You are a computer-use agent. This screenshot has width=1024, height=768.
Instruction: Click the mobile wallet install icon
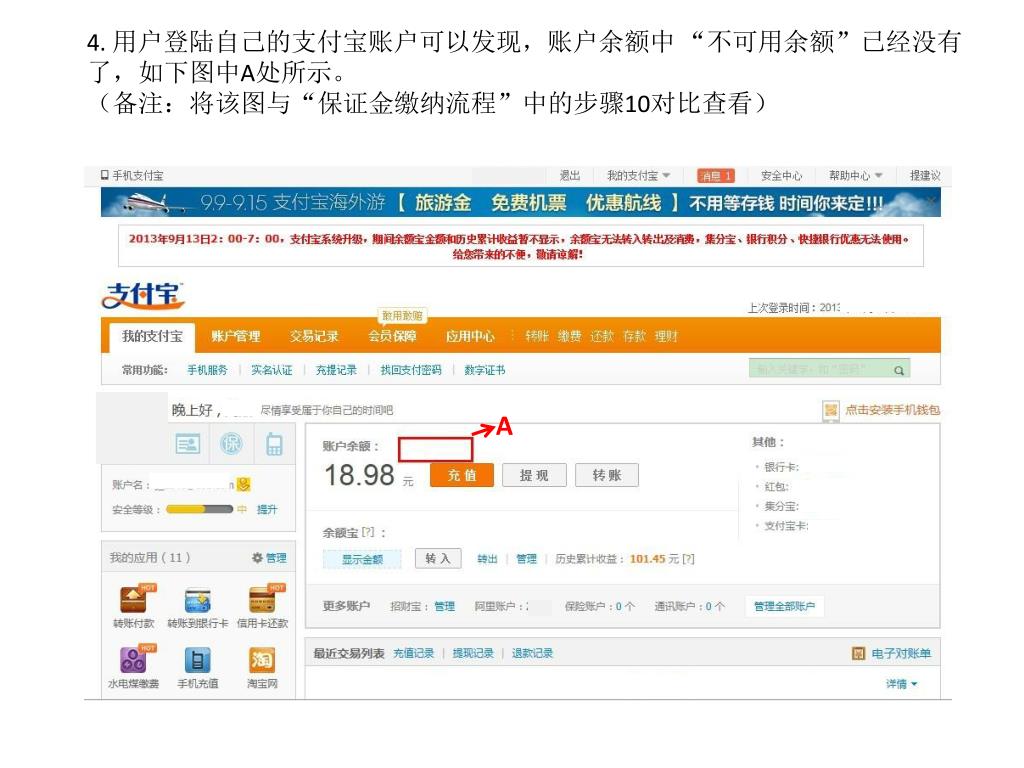click(831, 410)
